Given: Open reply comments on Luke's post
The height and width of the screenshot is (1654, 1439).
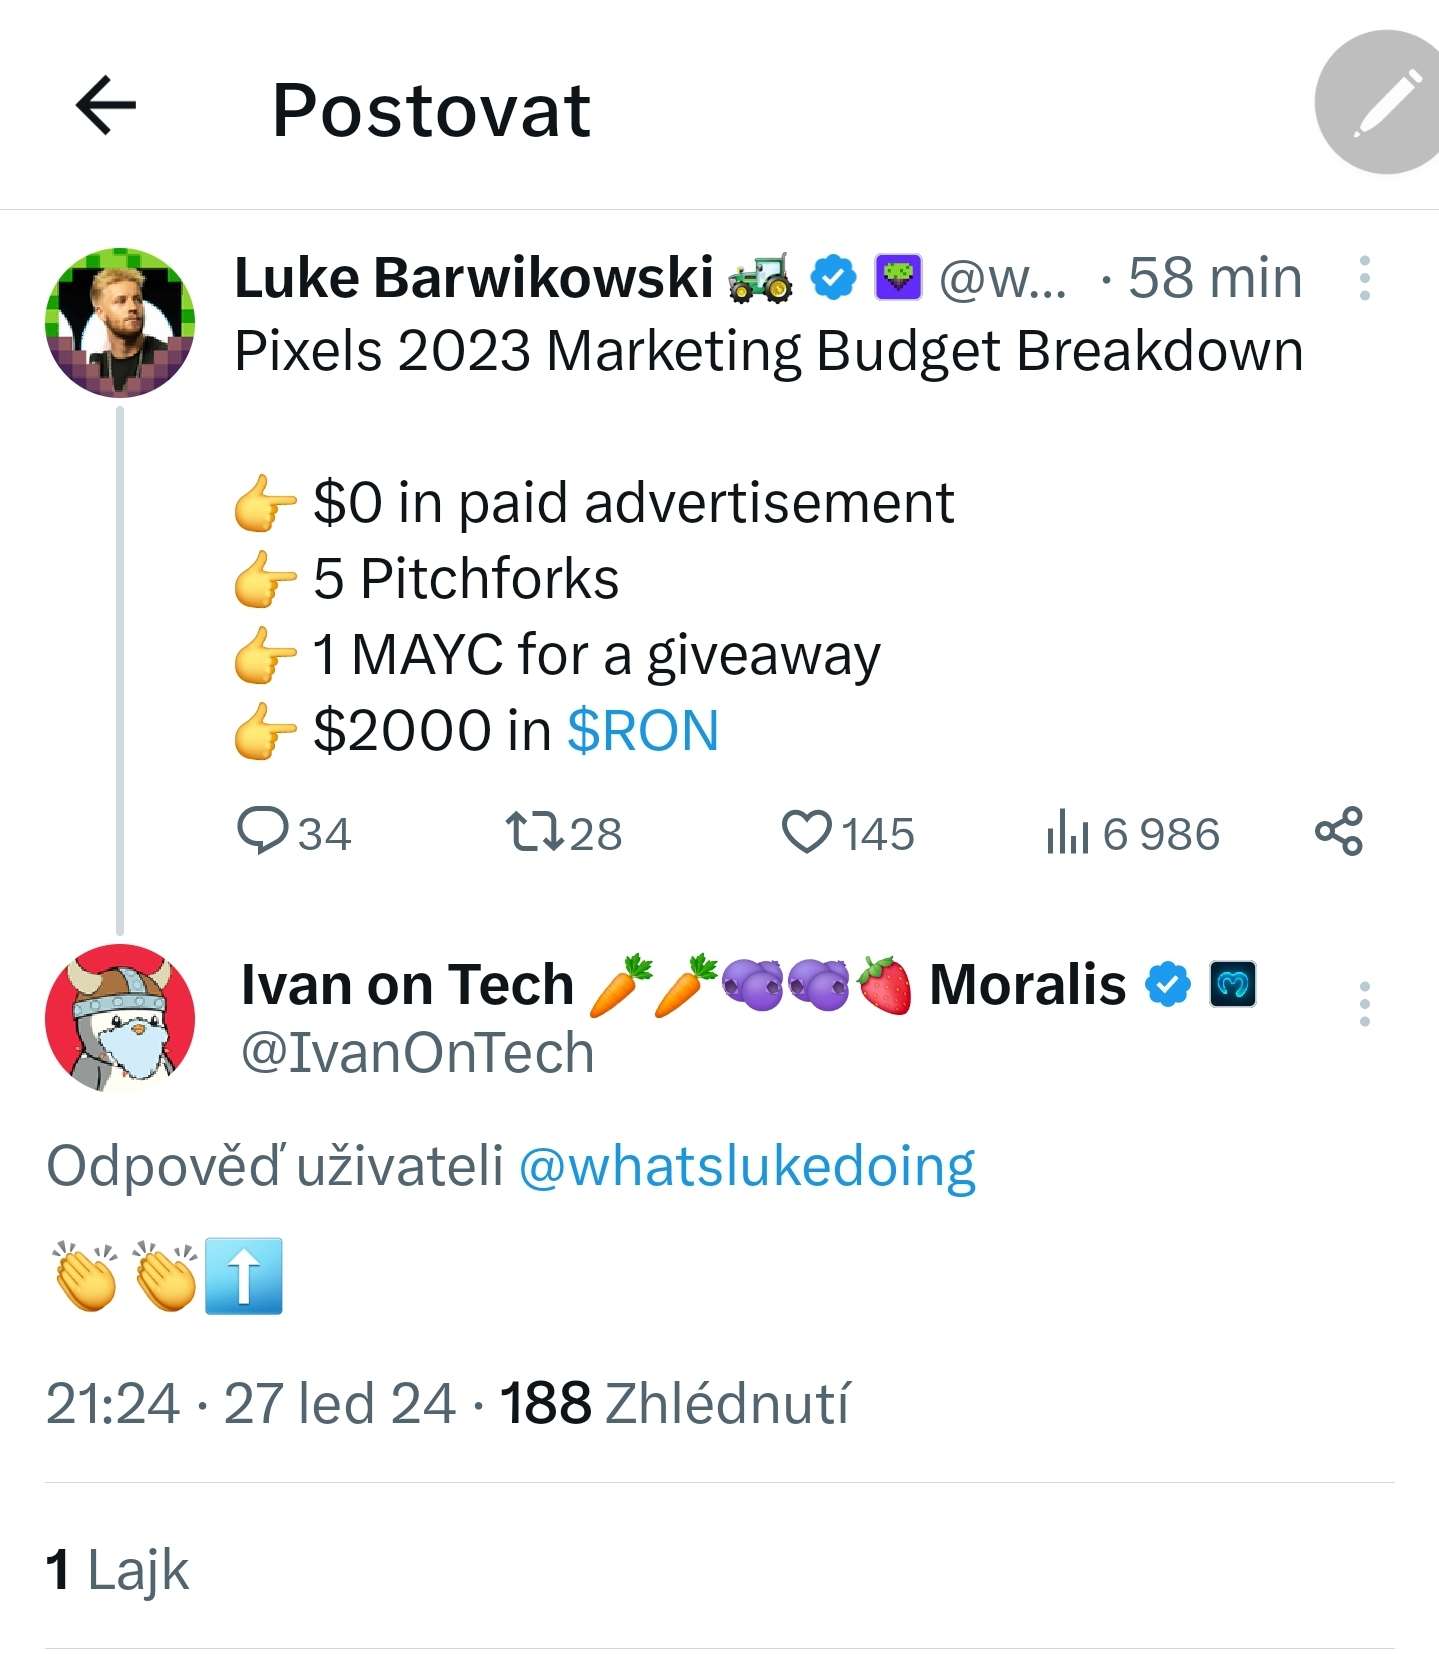Looking at the screenshot, I should 263,832.
